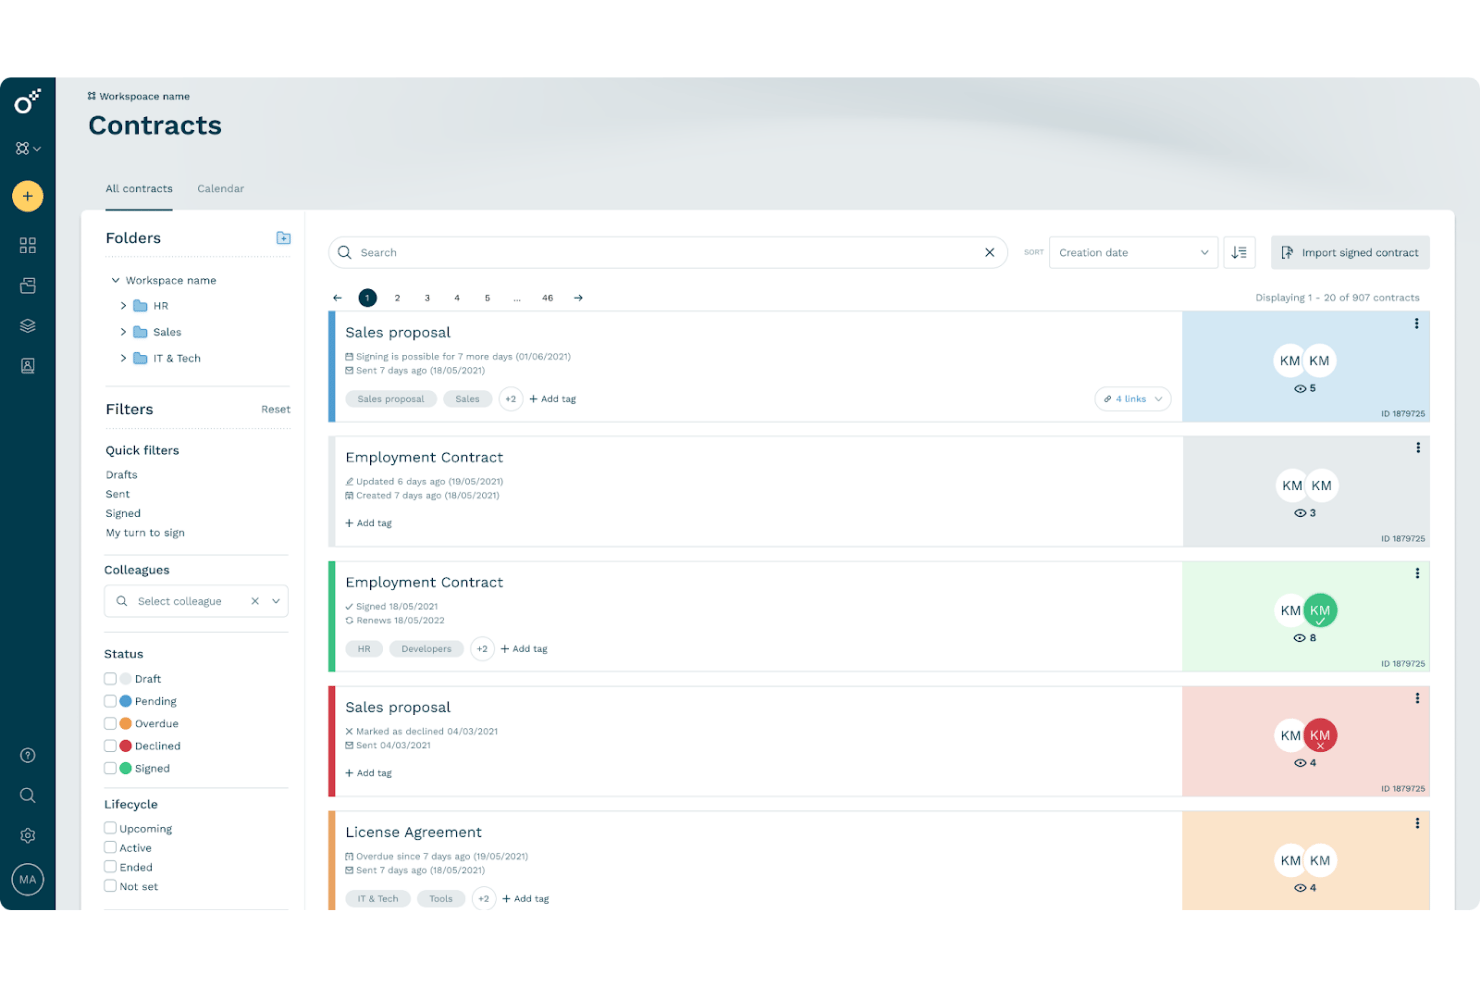Expand the 4 links dropdown
Viewport: 1480px width, 987px height.
tap(1132, 399)
